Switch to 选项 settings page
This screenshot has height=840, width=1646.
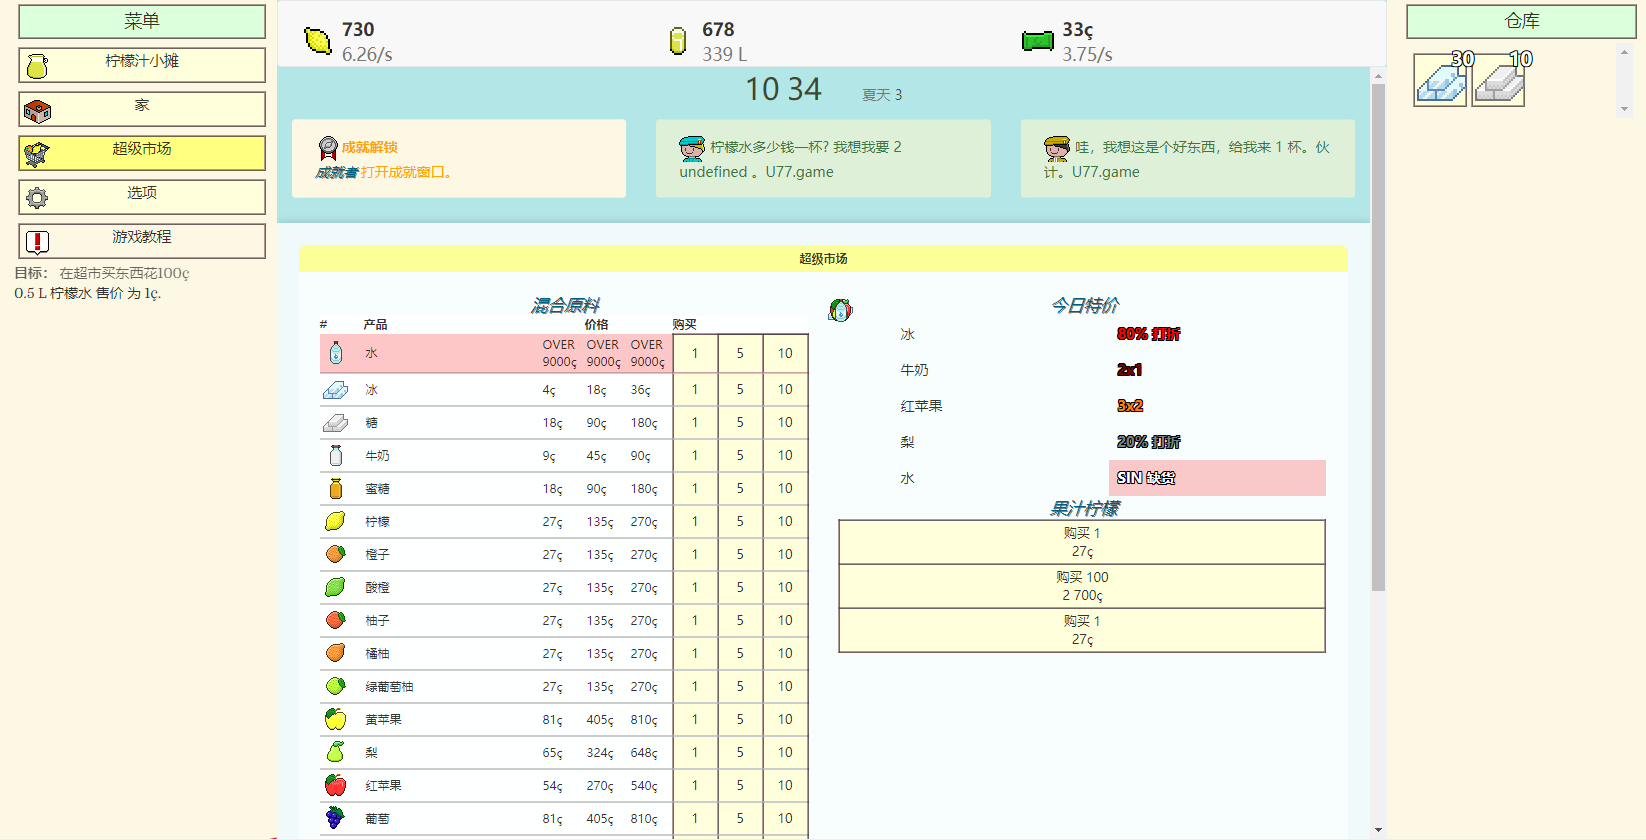[x=142, y=197]
